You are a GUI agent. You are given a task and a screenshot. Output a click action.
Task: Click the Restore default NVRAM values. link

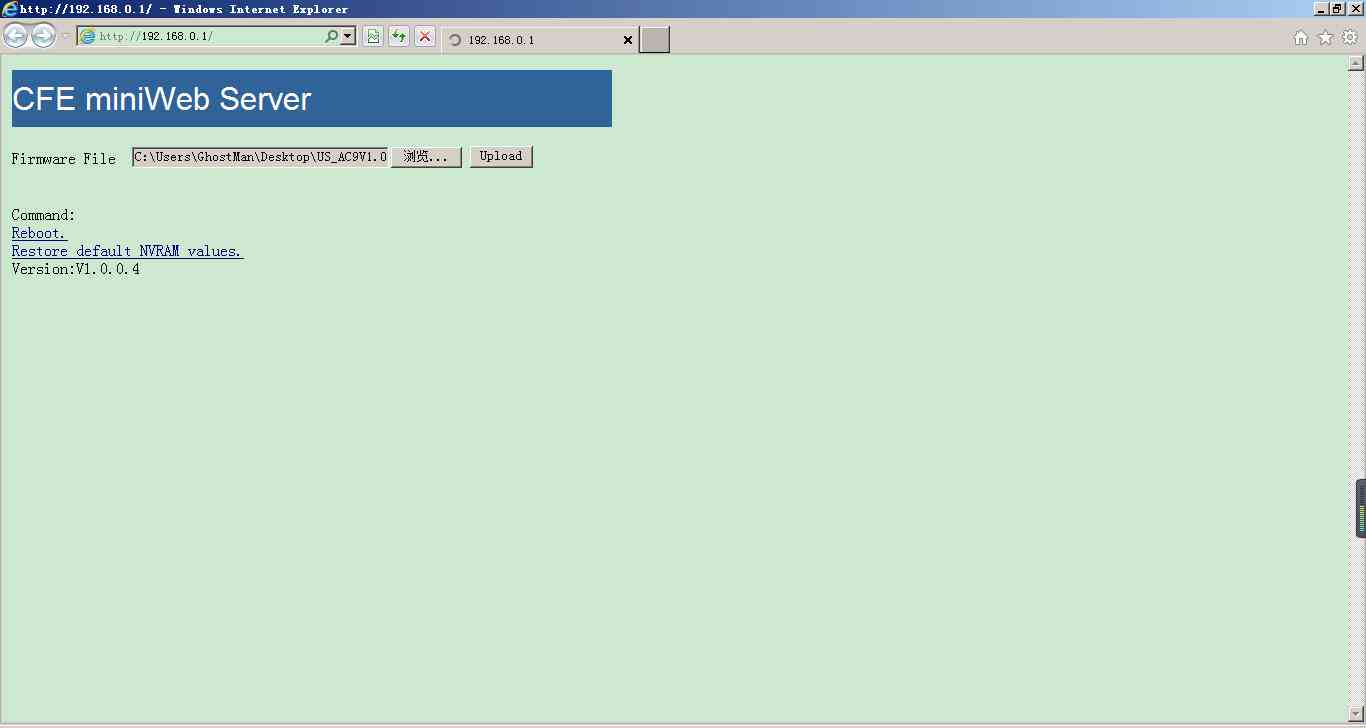coord(127,251)
